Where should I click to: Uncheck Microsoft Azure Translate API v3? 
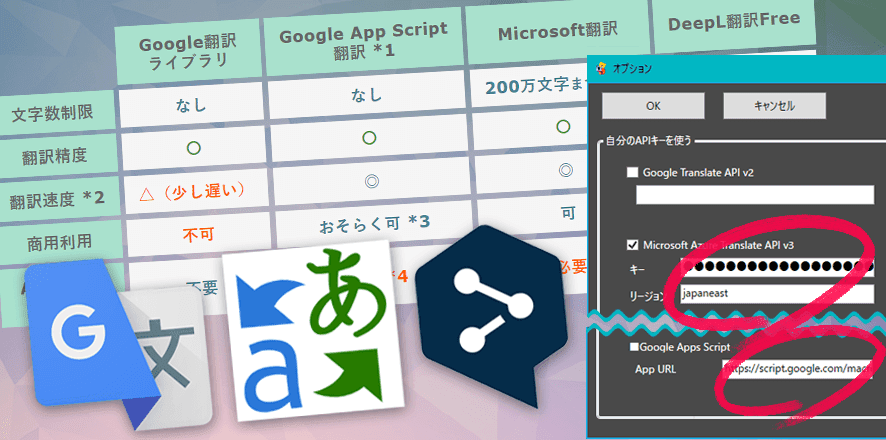tap(632, 245)
